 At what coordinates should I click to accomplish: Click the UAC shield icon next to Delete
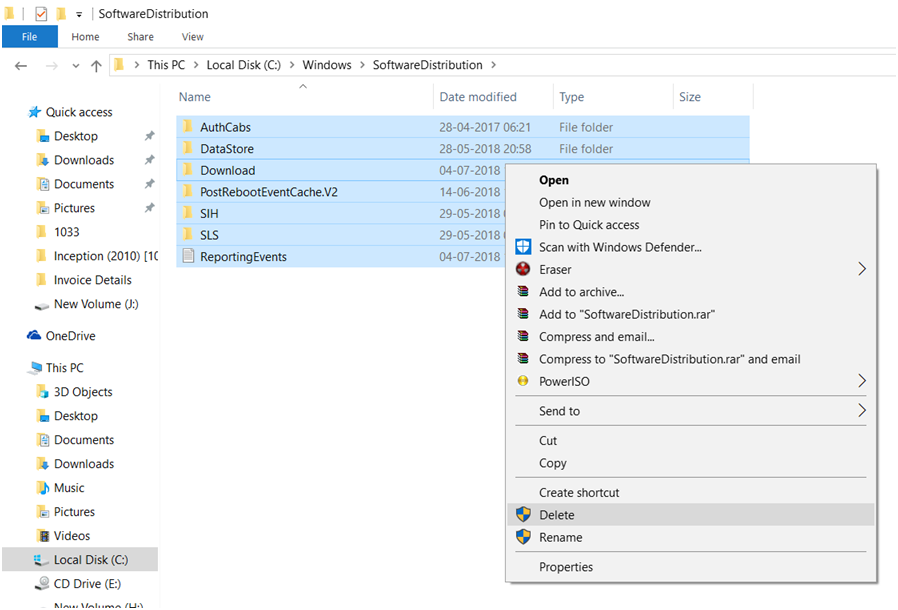point(523,514)
